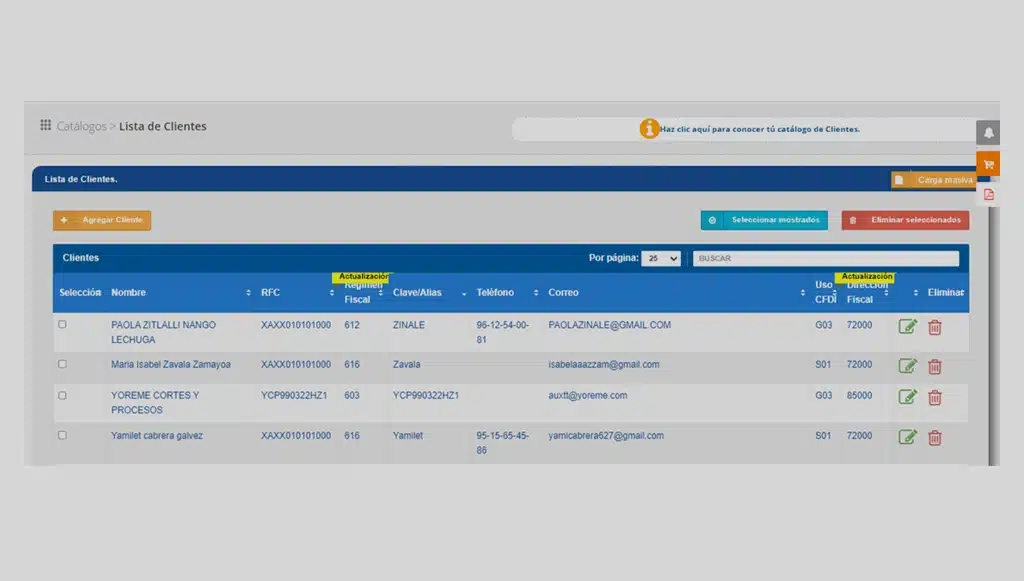Open the orange shopping cart icon

pos(988,163)
